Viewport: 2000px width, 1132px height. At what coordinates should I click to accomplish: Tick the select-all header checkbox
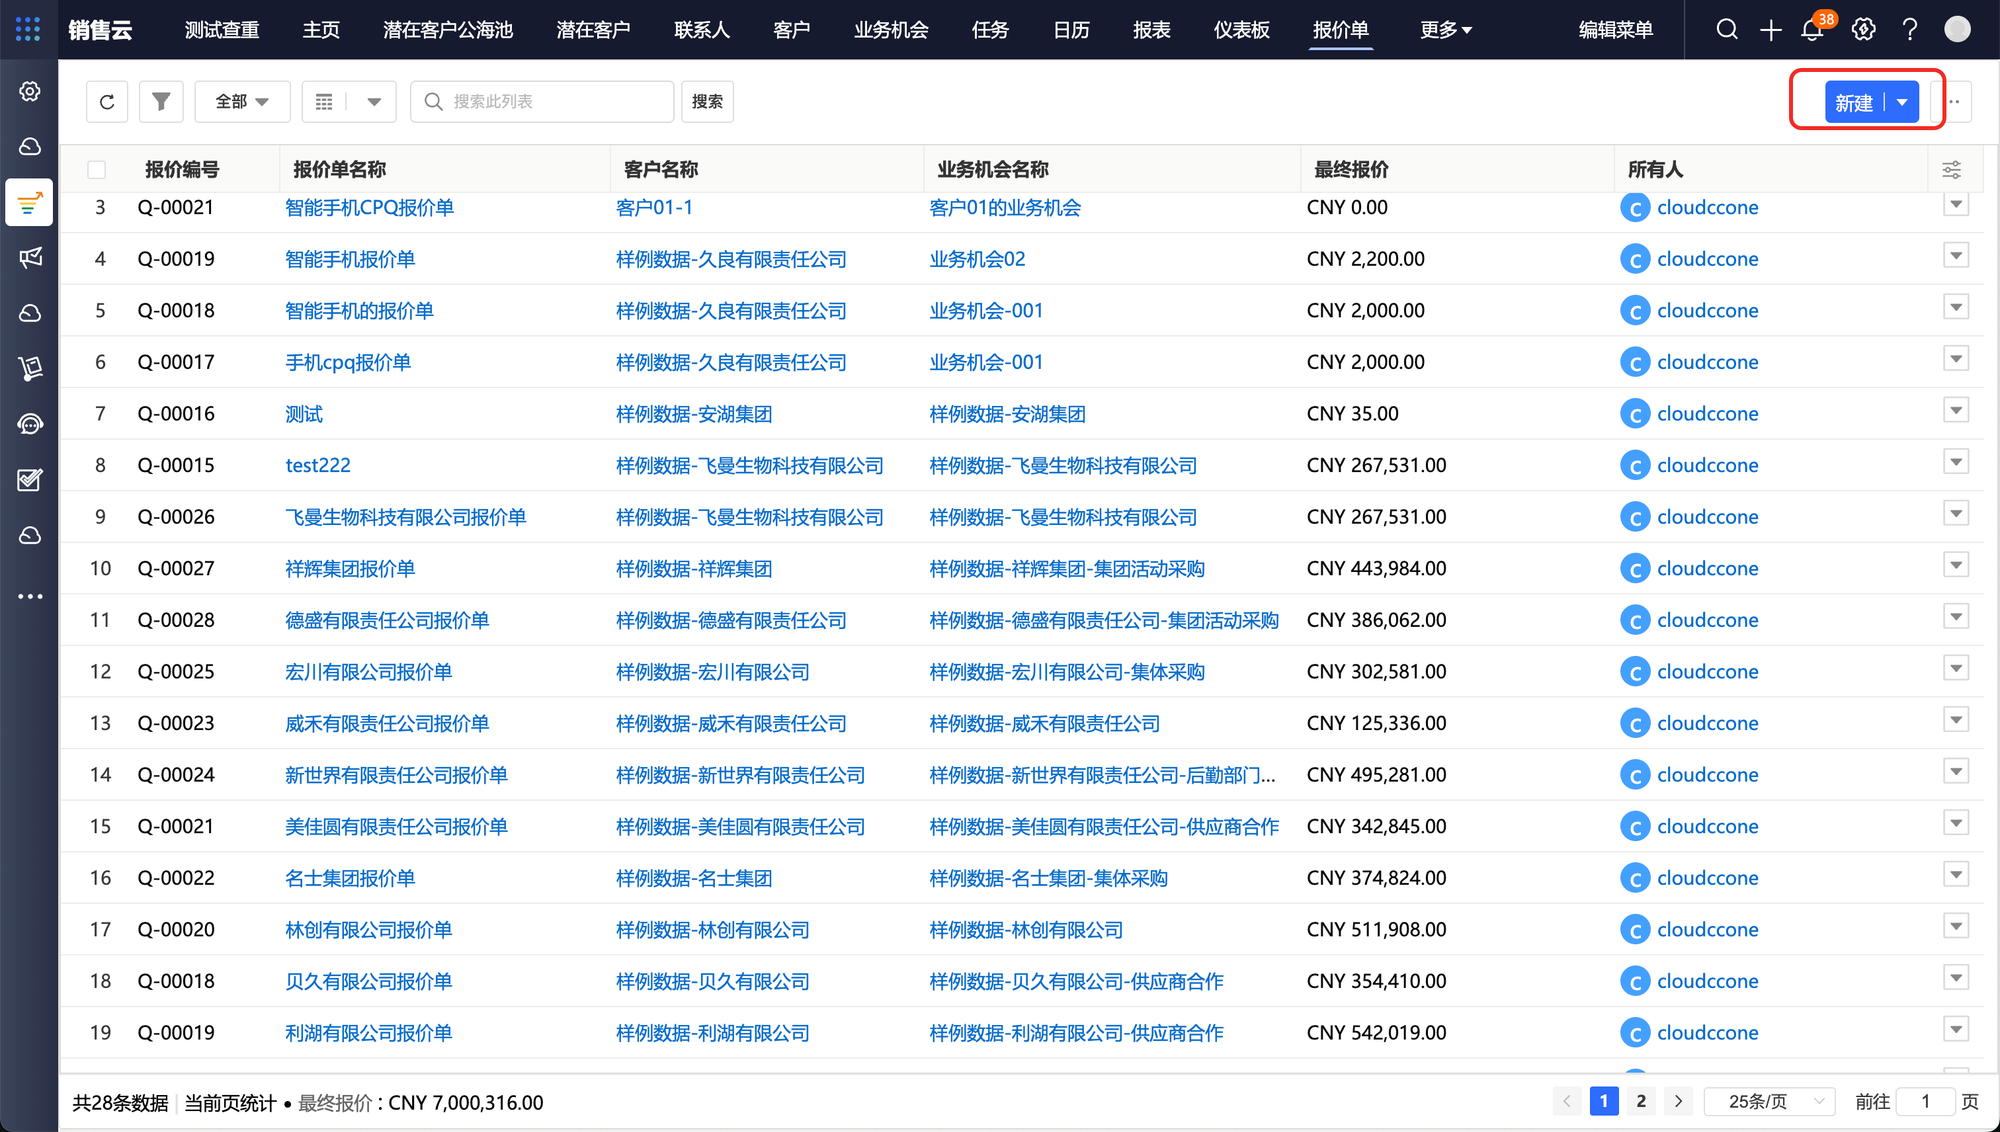click(x=97, y=170)
